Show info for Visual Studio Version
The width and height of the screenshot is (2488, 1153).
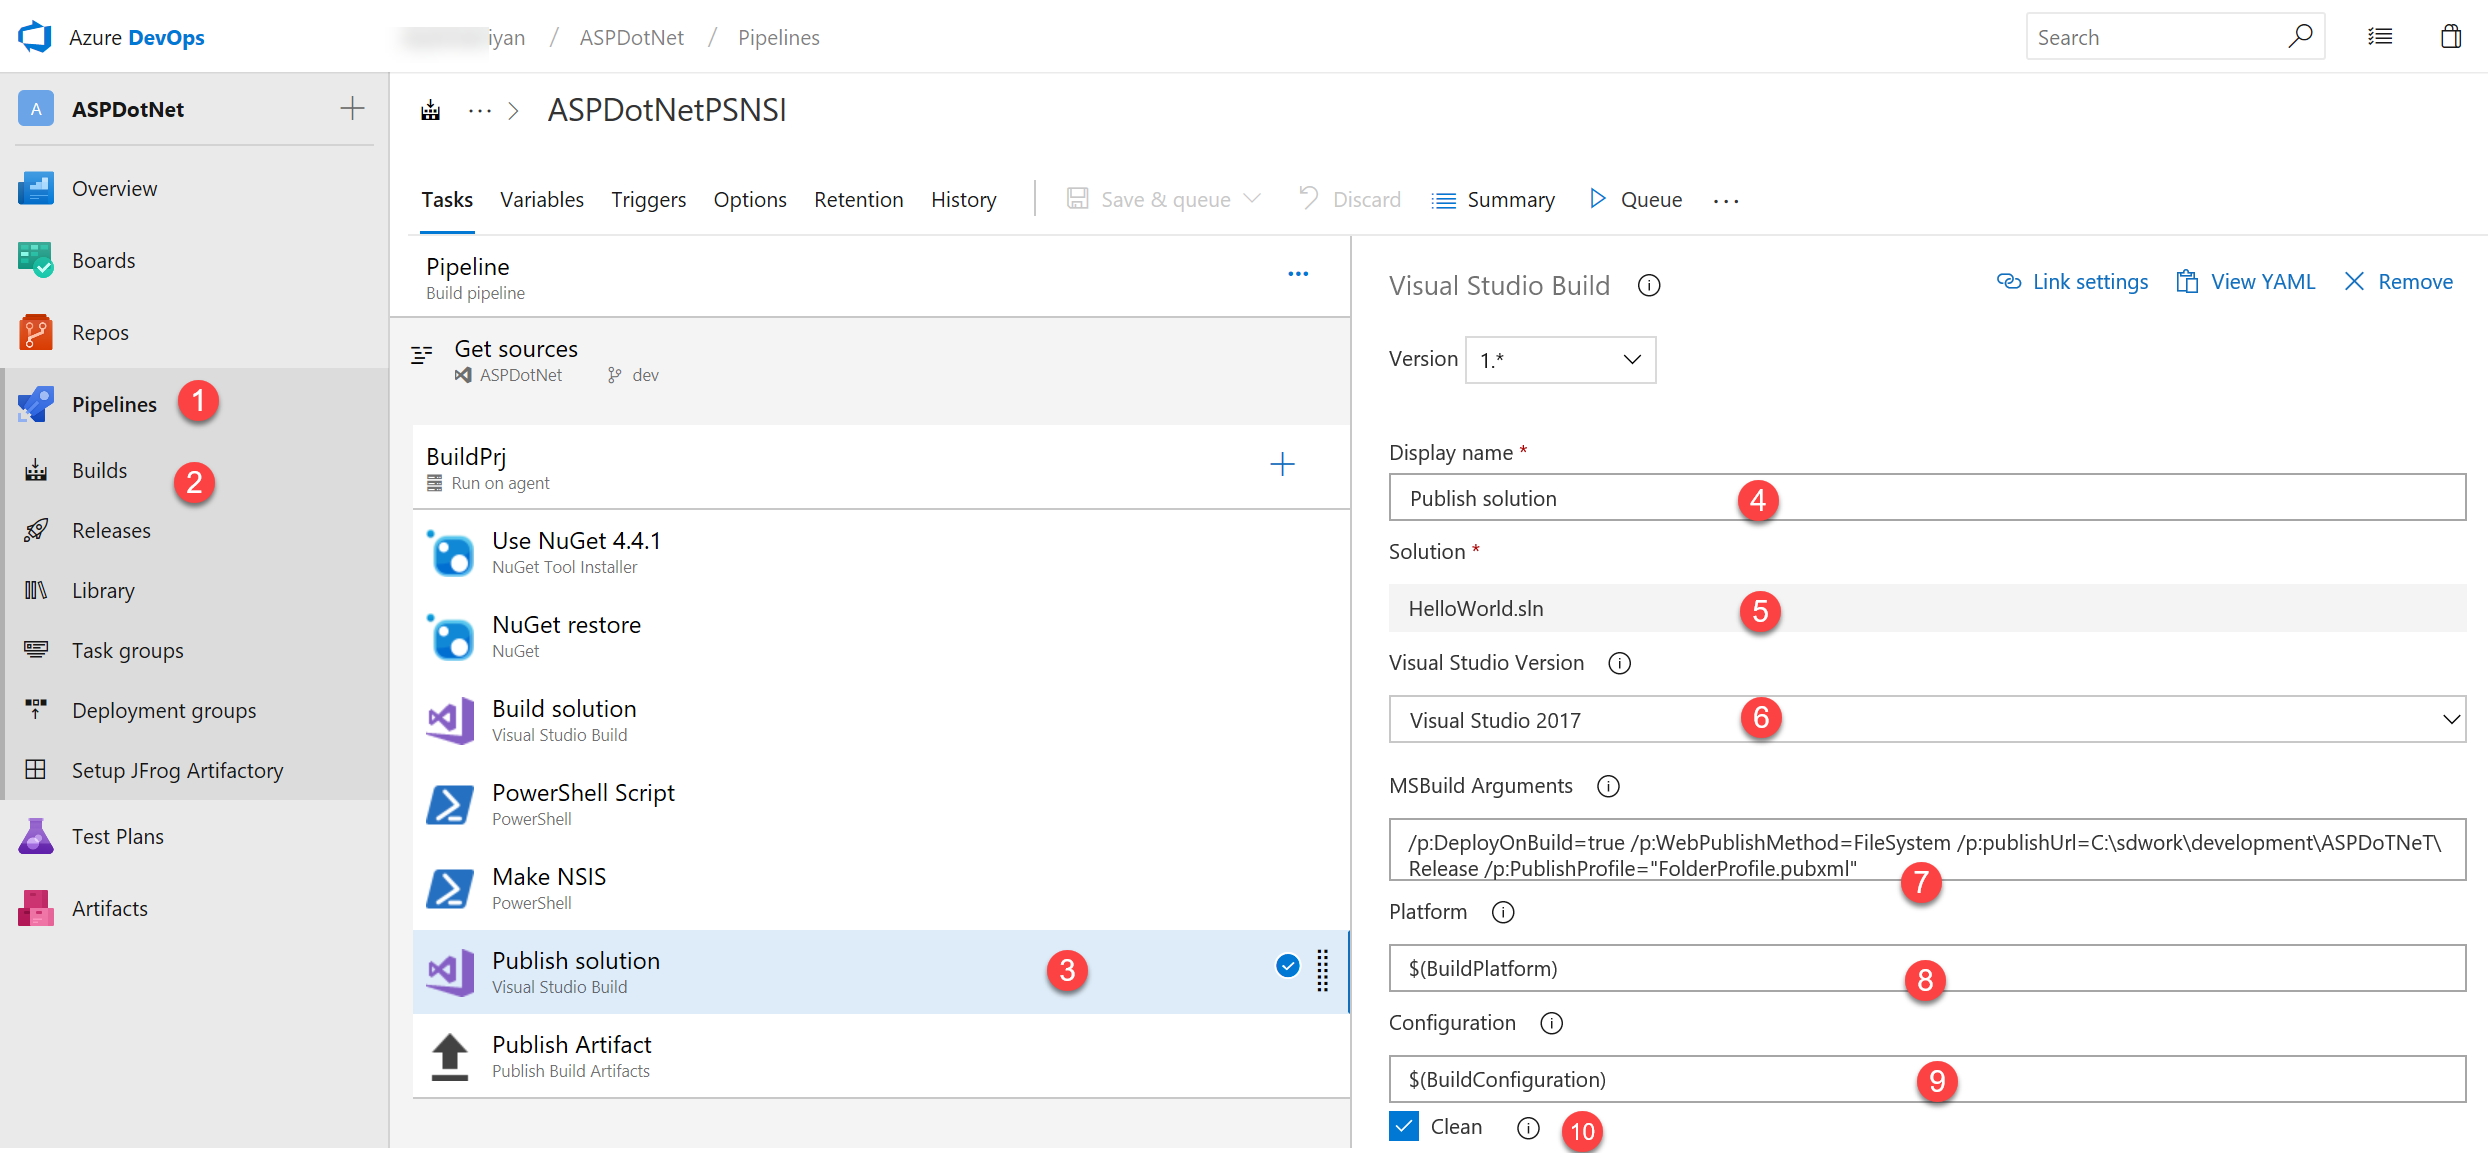click(x=1619, y=663)
